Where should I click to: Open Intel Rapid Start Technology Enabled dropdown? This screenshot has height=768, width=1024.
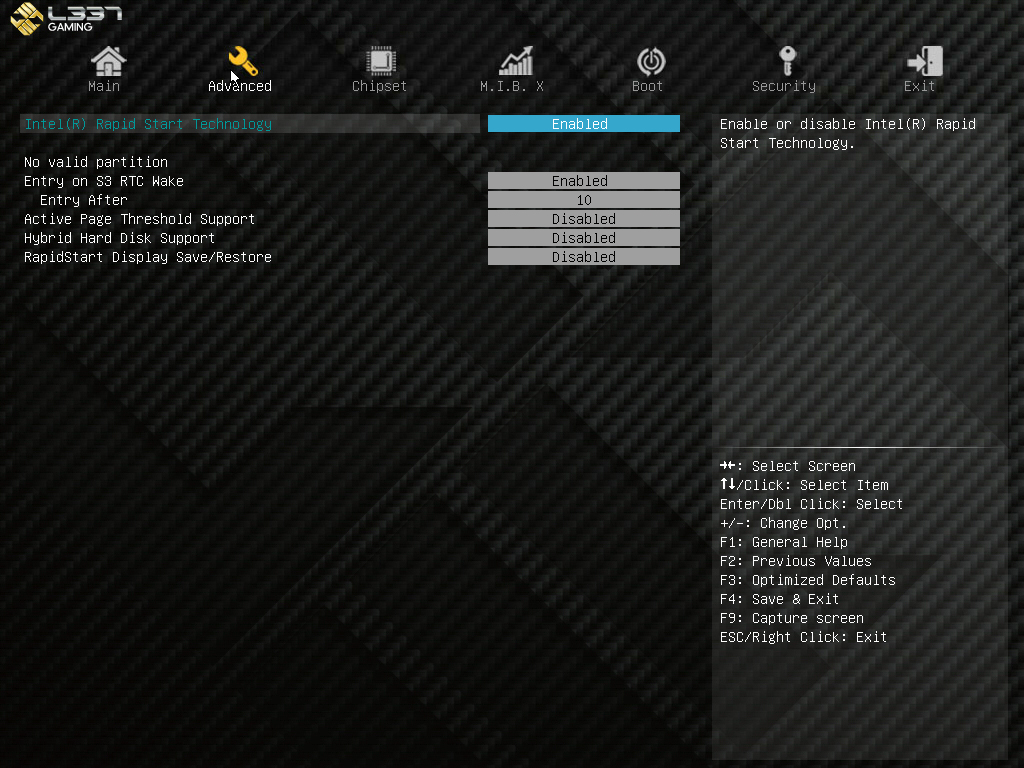[x=583, y=123]
